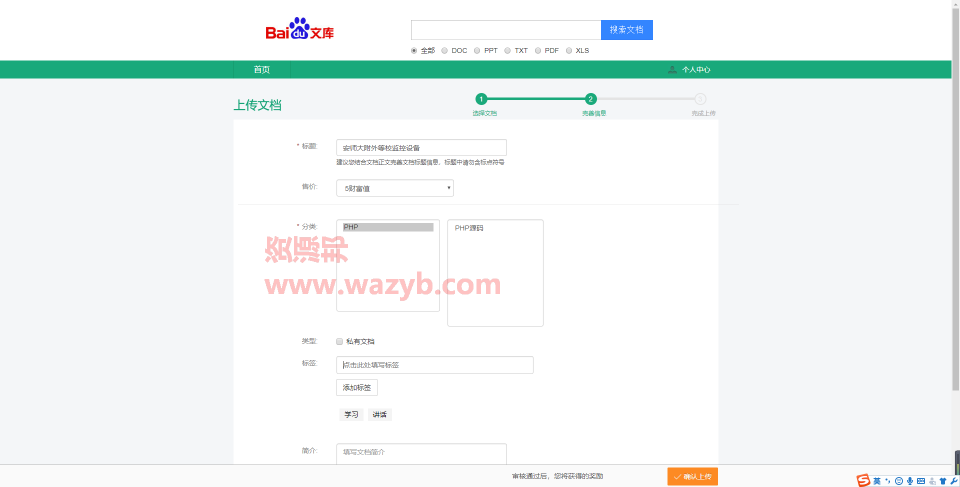960x487 pixels.
Task: Open the Sogou emoji face icon
Action: click(x=899, y=481)
